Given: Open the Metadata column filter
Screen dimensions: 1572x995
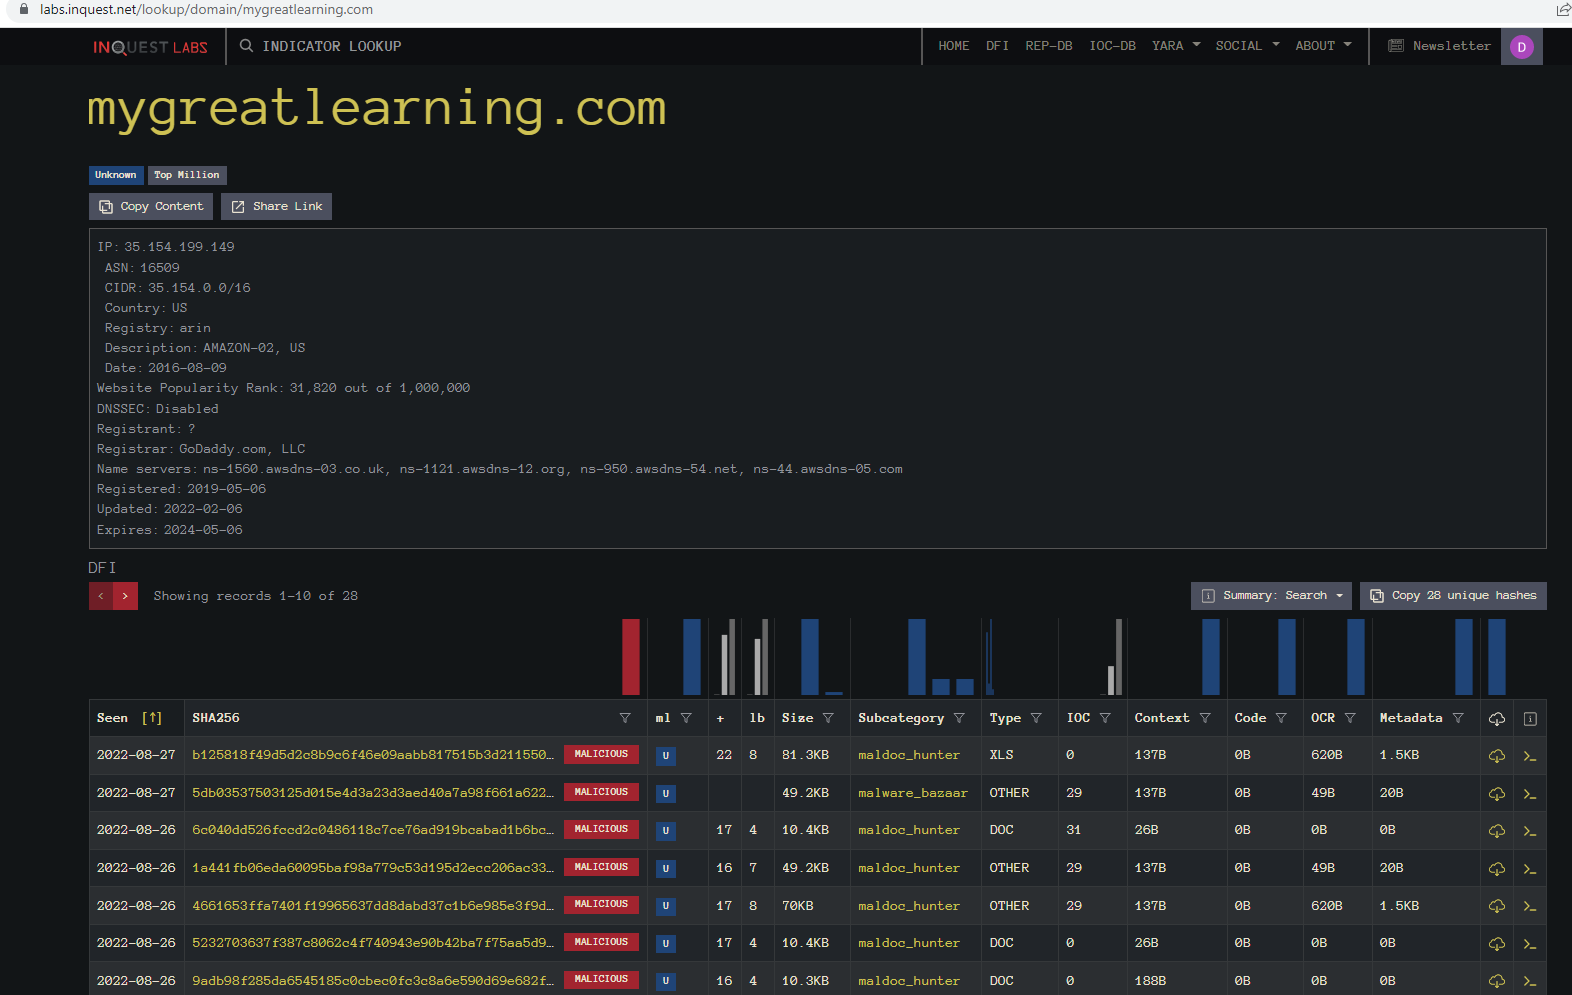Looking at the screenshot, I should tap(1458, 718).
